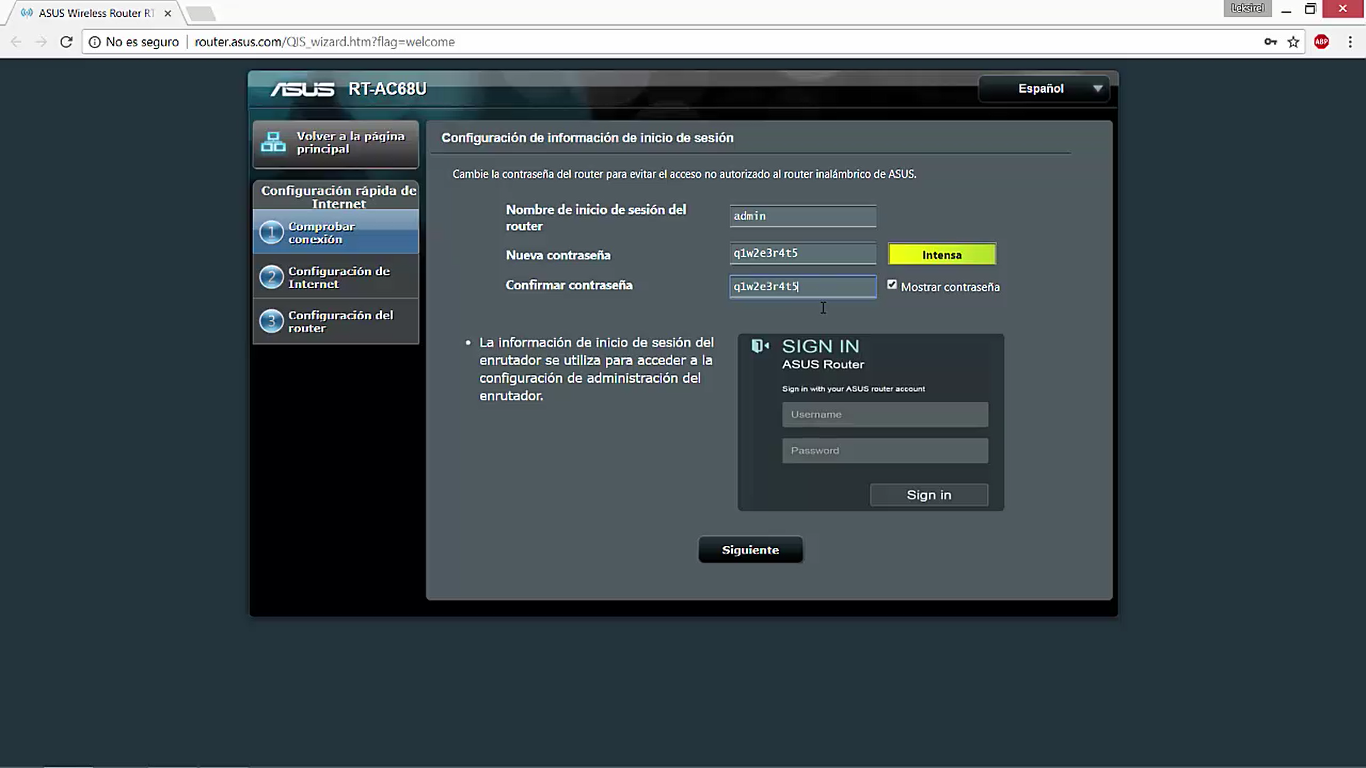This screenshot has width=1366, height=768.
Task: Click the Sign In panel icon
Action: [x=760, y=346]
